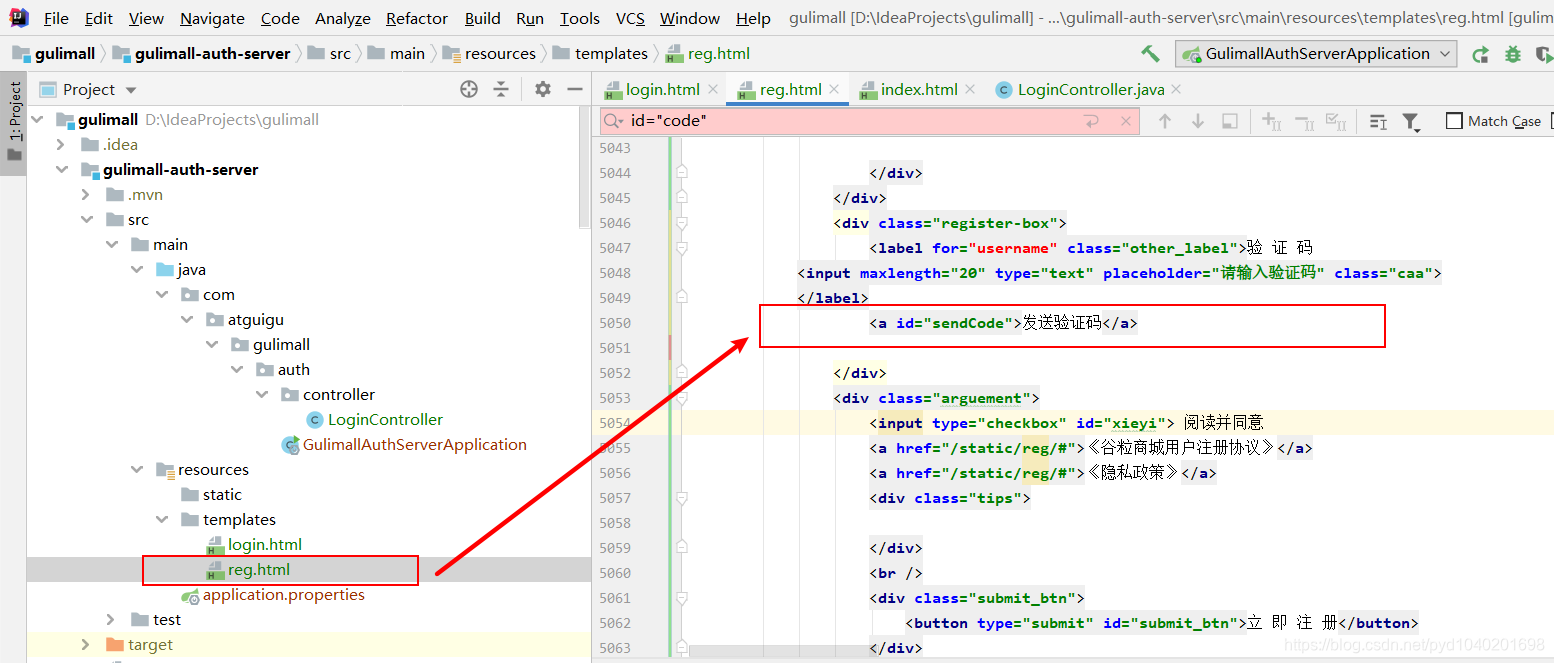The width and height of the screenshot is (1554, 663).
Task: Click line number 5050 in gutter
Action: 615,323
